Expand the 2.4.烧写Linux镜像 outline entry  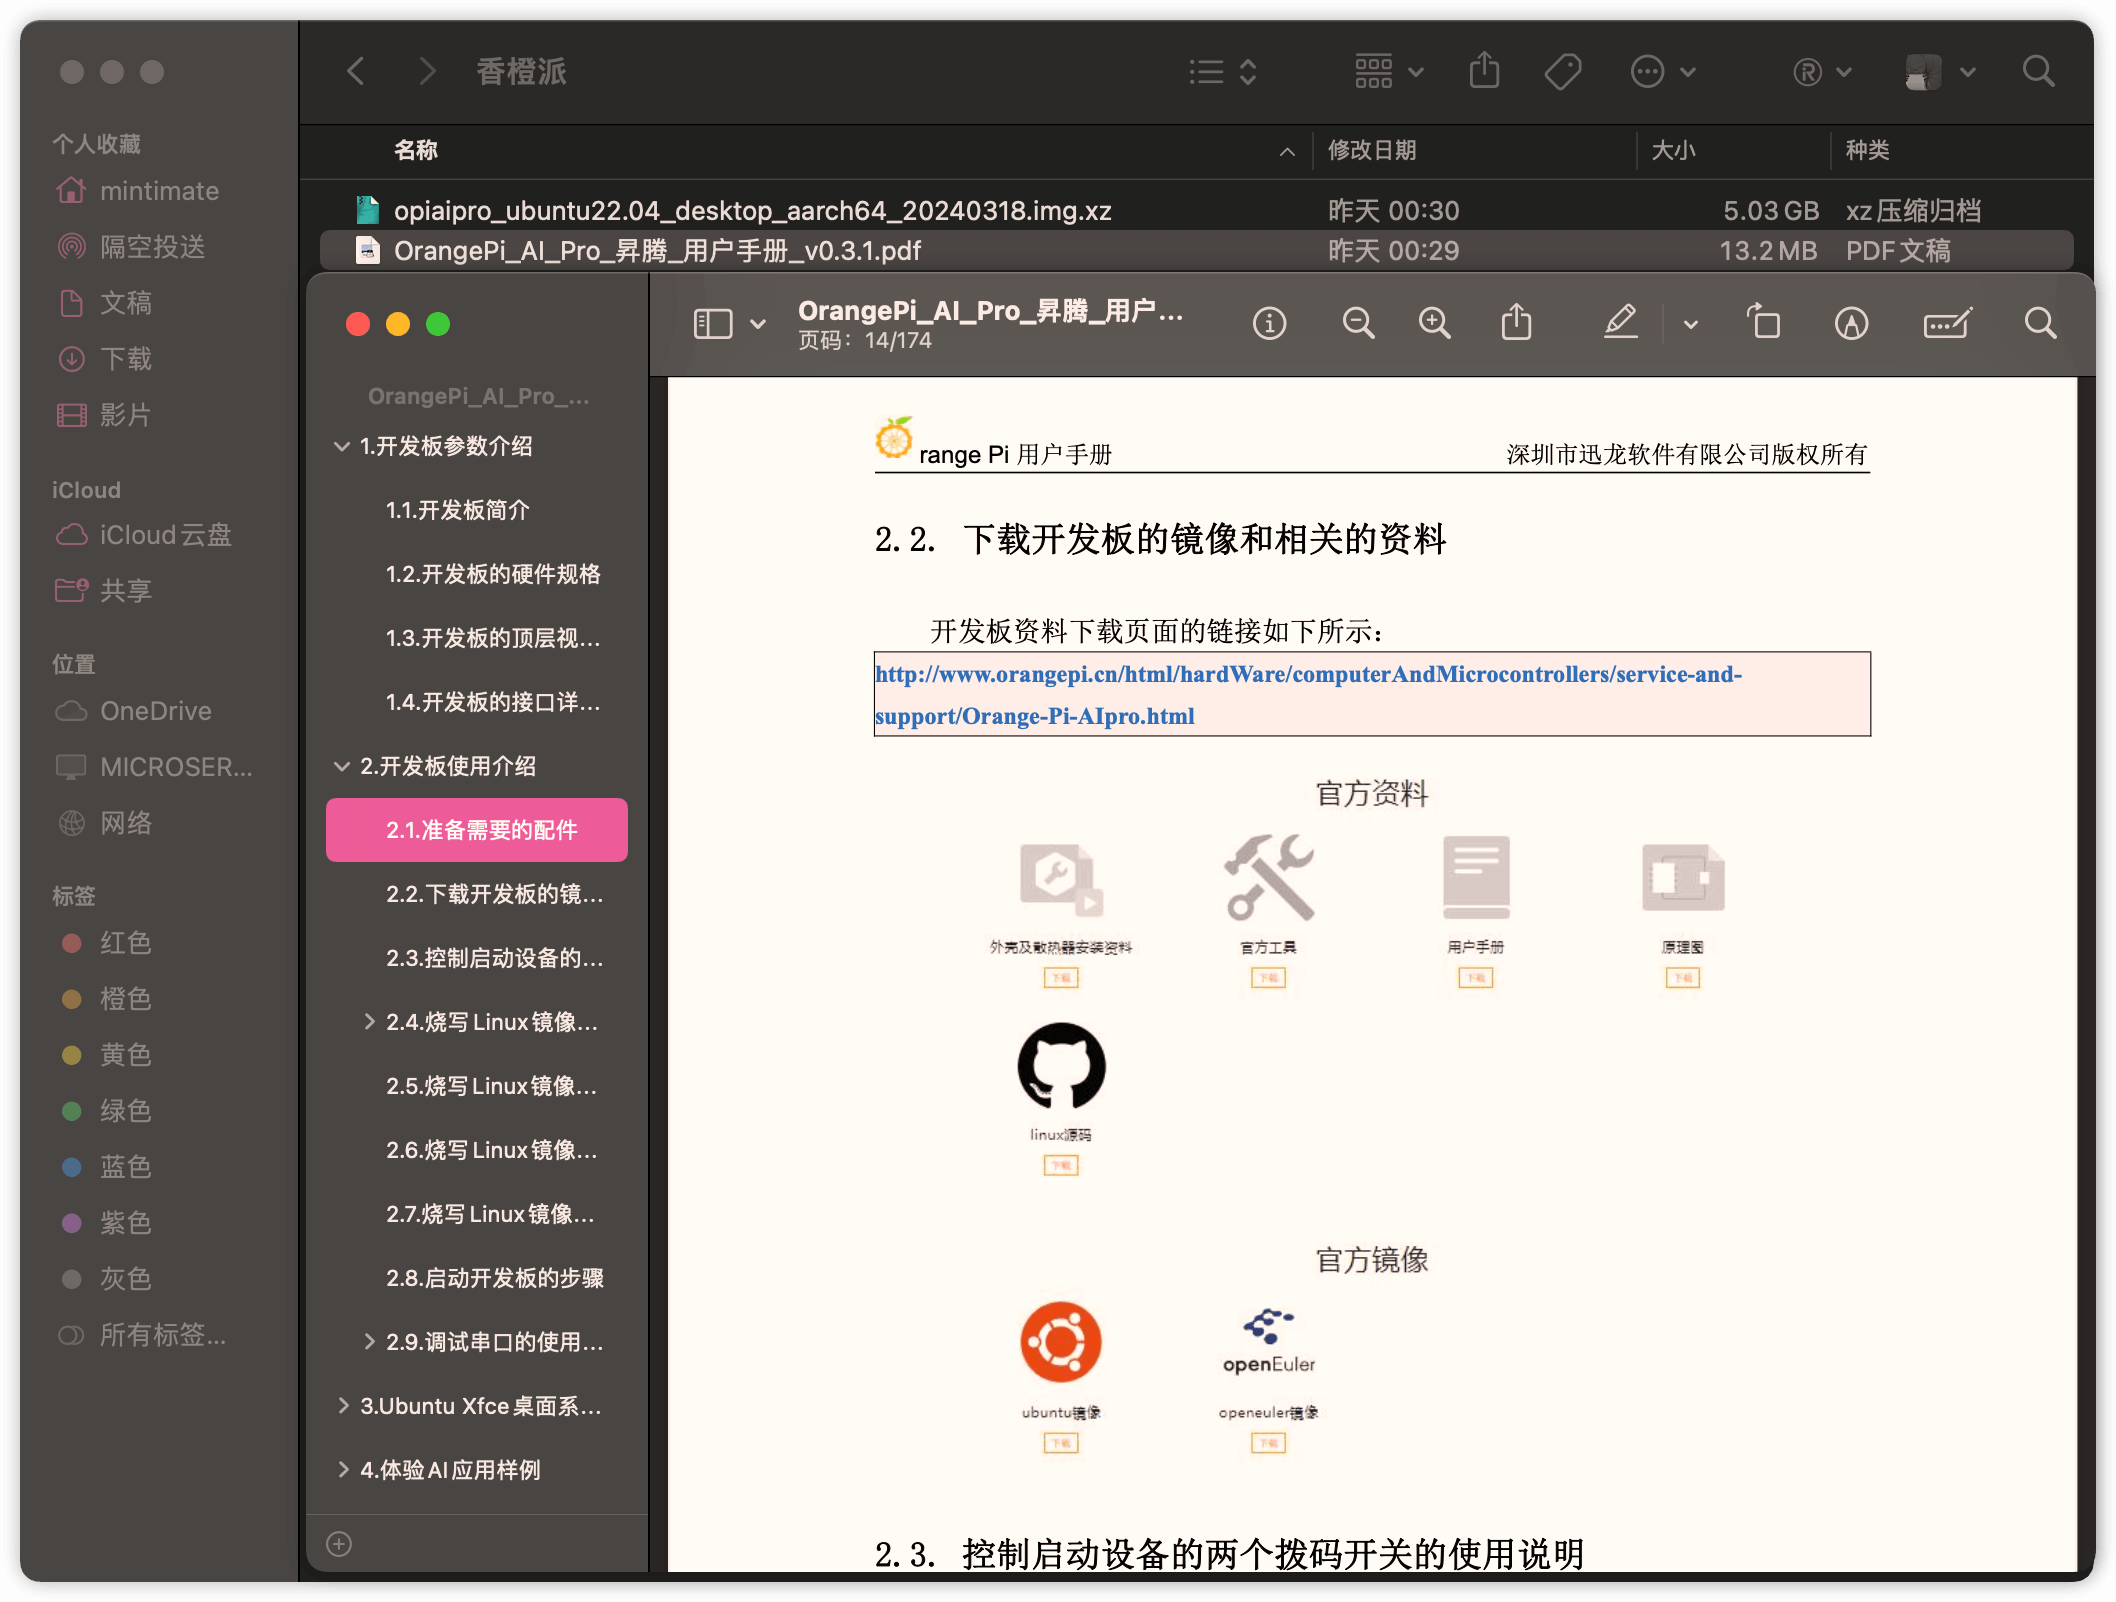(369, 1021)
